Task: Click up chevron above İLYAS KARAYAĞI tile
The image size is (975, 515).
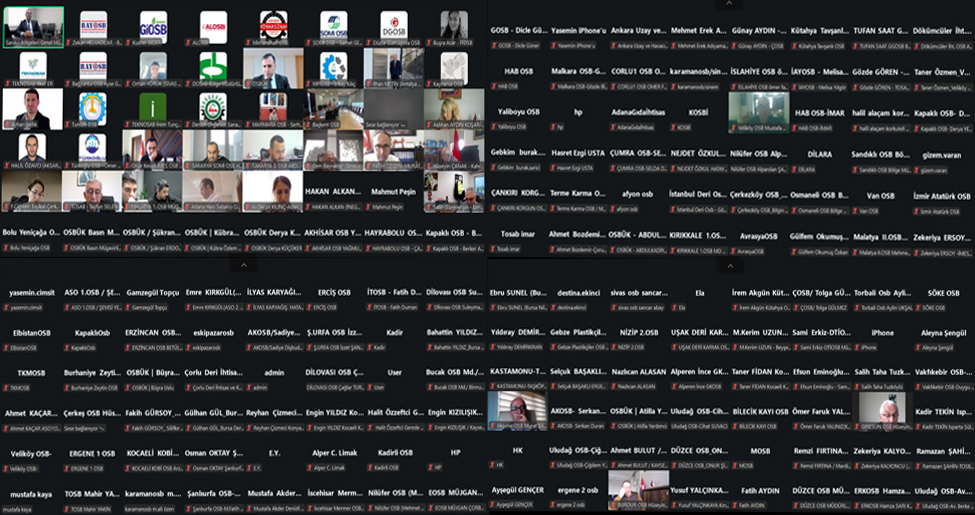Action: pyautogui.click(x=243, y=266)
